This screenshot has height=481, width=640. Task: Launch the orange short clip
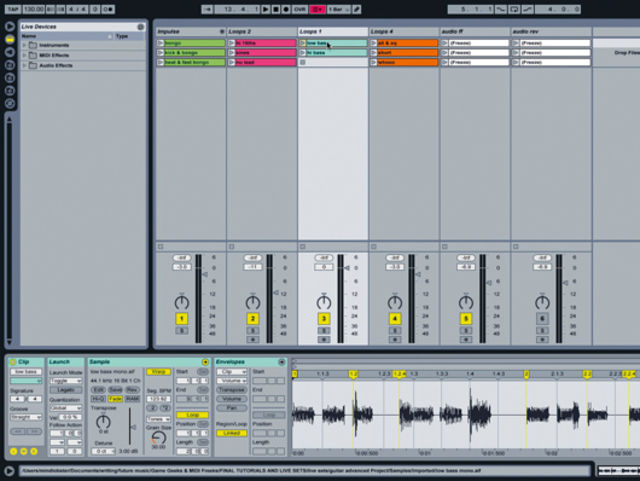pos(373,53)
